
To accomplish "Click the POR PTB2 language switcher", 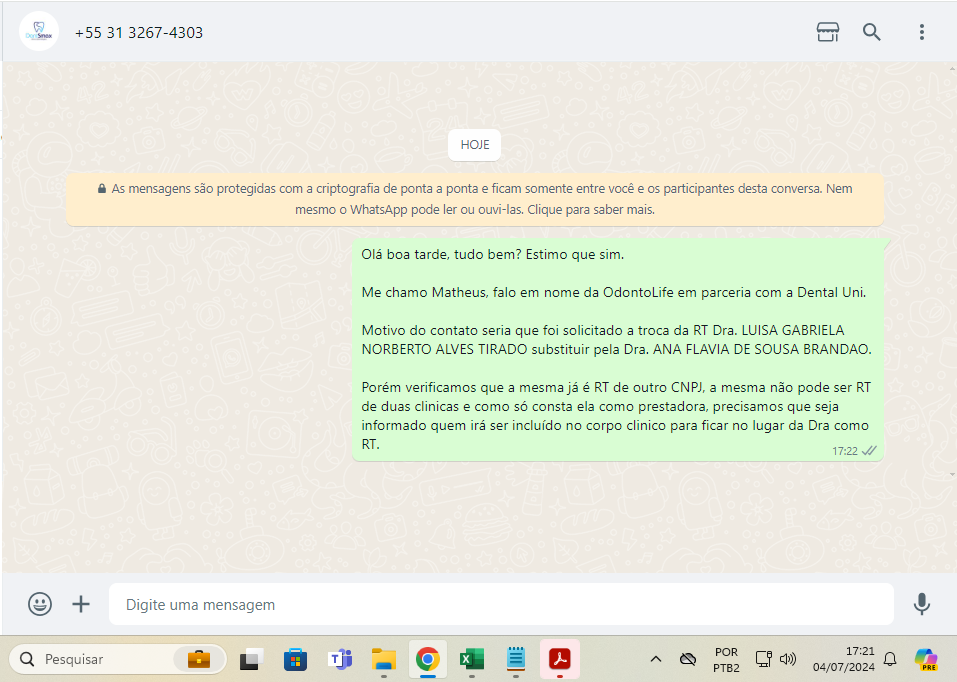I will [x=727, y=659].
